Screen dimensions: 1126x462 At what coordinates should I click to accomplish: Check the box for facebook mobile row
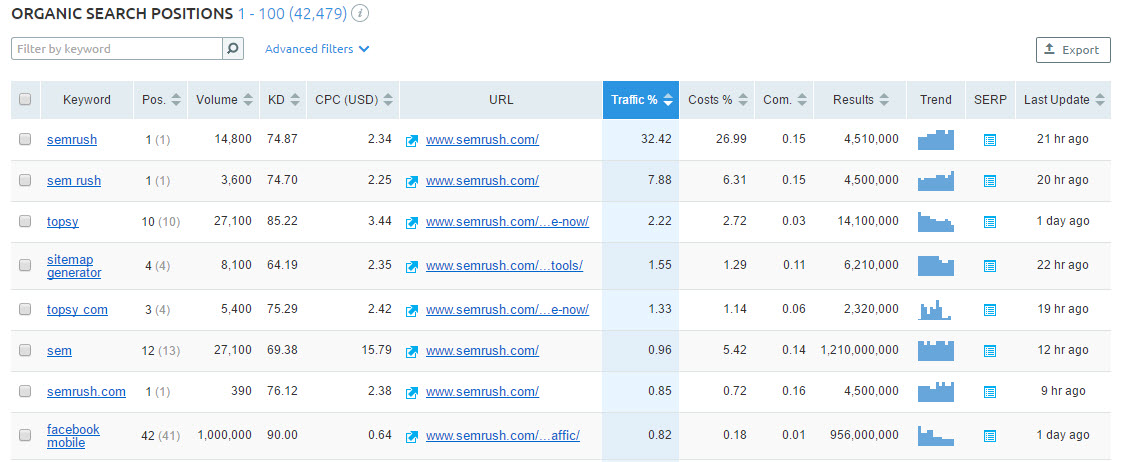coord(25,435)
